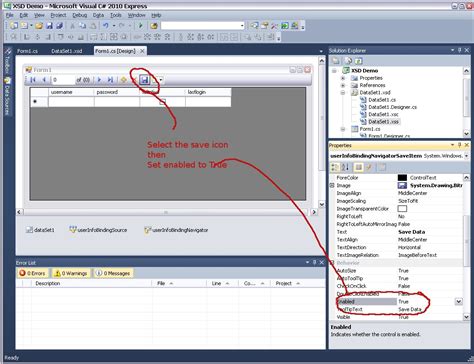The image size is (474, 364).
Task: Click the Save All icon
Action: [59, 26]
